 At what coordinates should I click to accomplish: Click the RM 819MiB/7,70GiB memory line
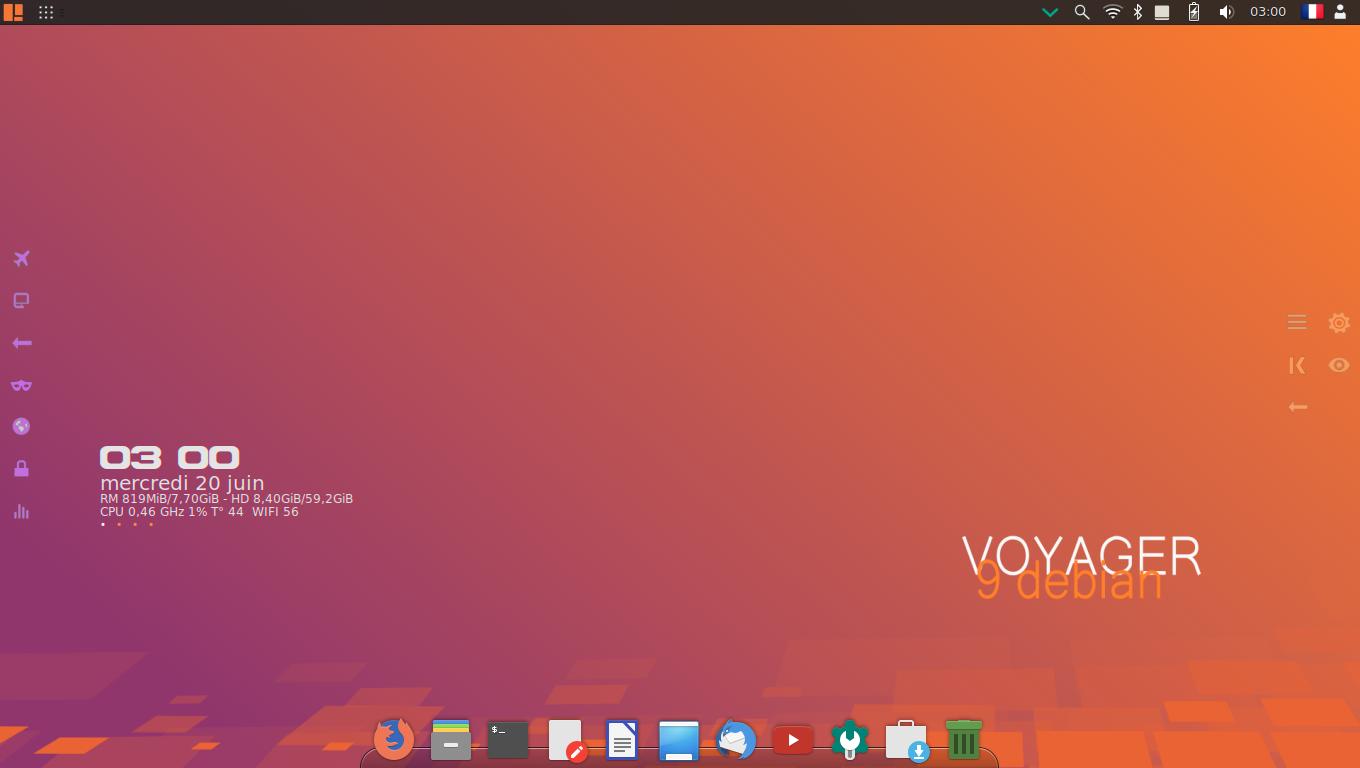(226, 498)
